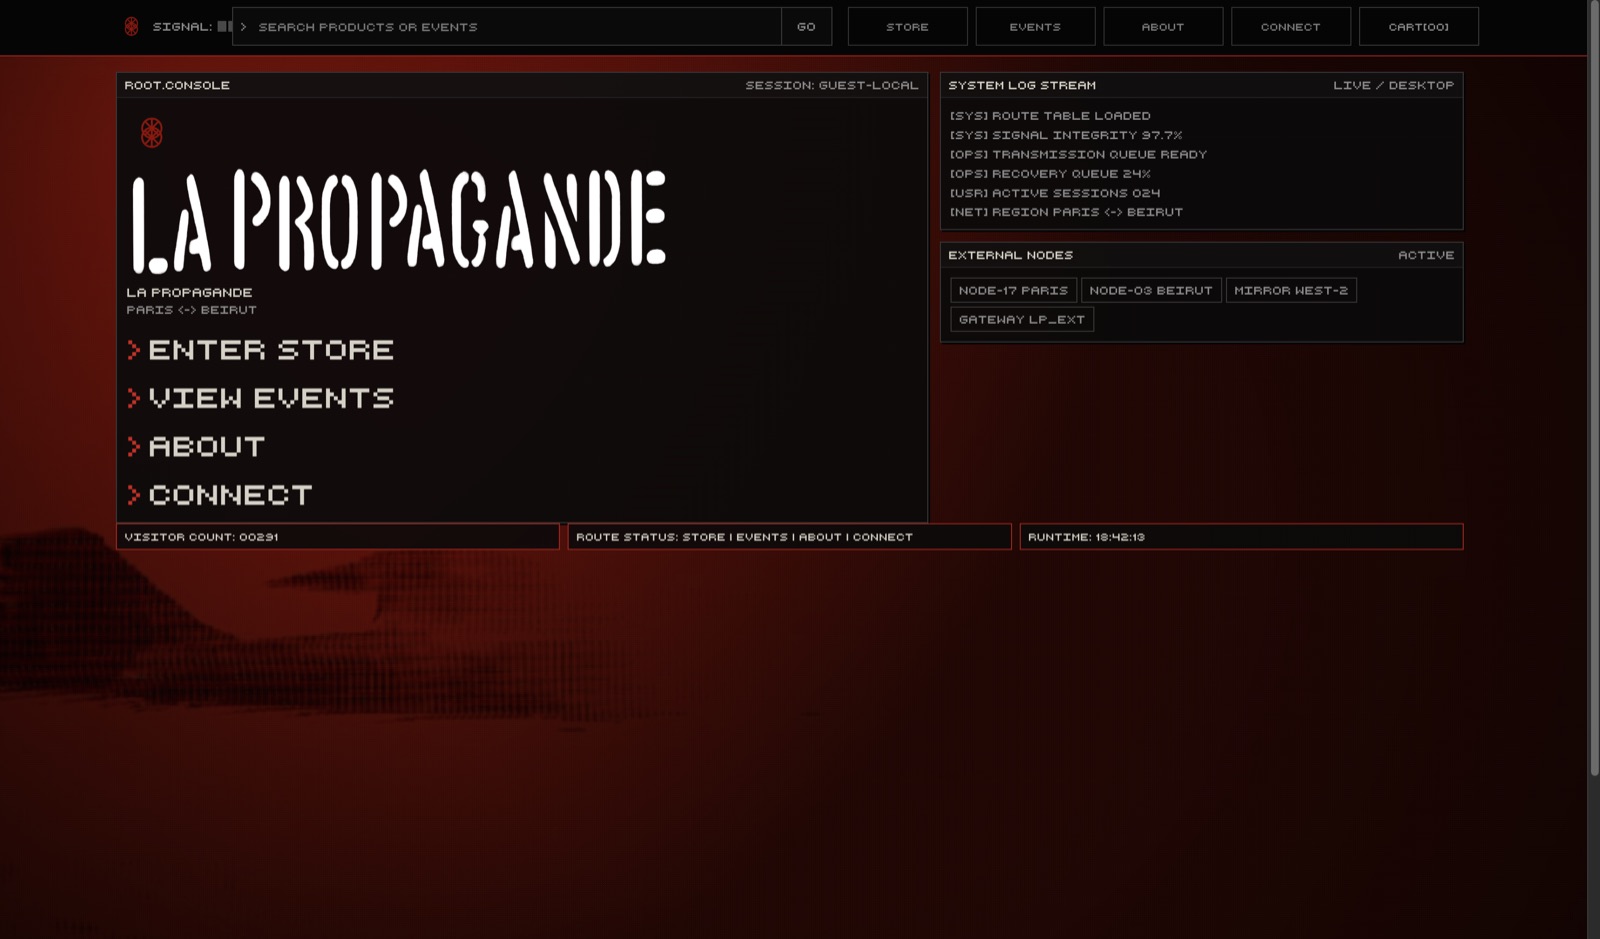
Task: Click the red chevron beside CONNECT in console
Action: [x=134, y=494]
